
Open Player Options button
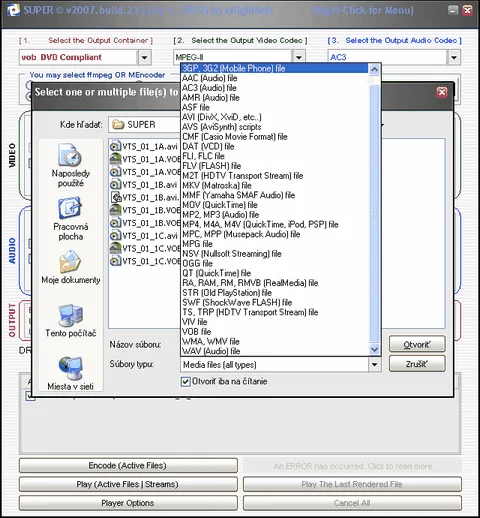coord(128,503)
